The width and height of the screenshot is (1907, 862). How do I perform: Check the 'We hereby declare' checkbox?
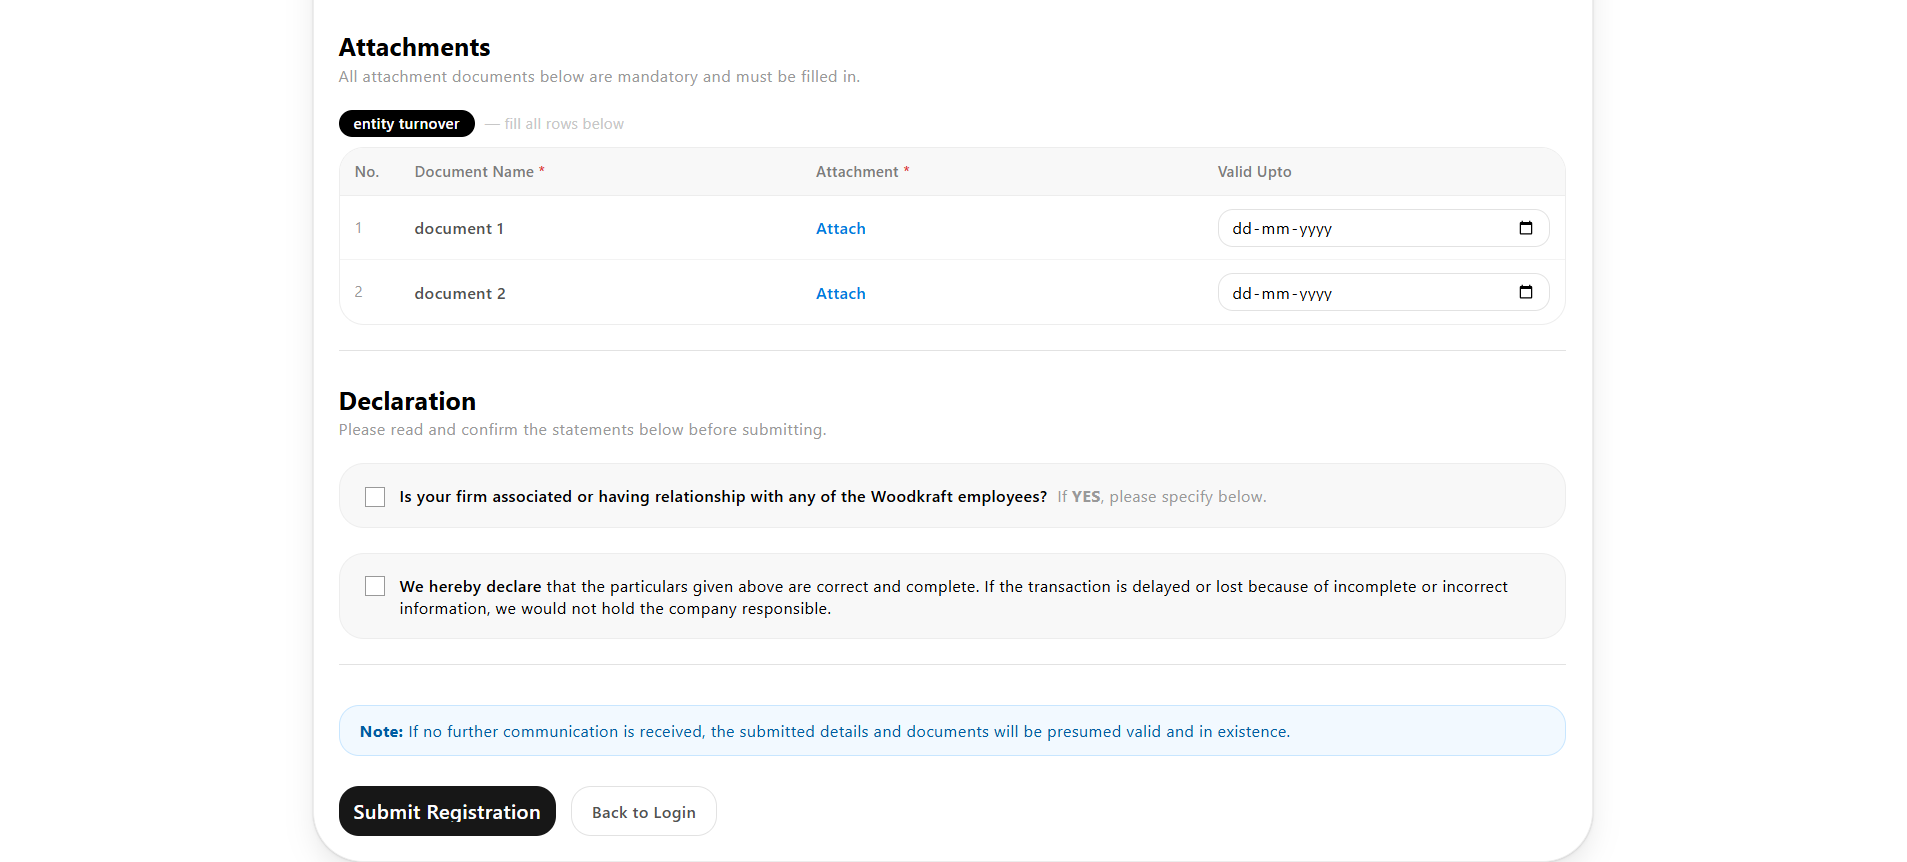coord(375,586)
